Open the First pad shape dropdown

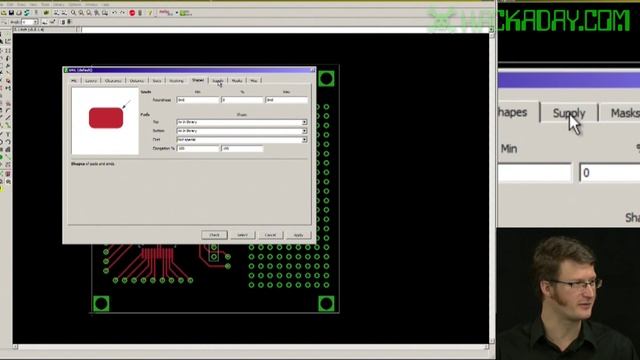[242, 140]
